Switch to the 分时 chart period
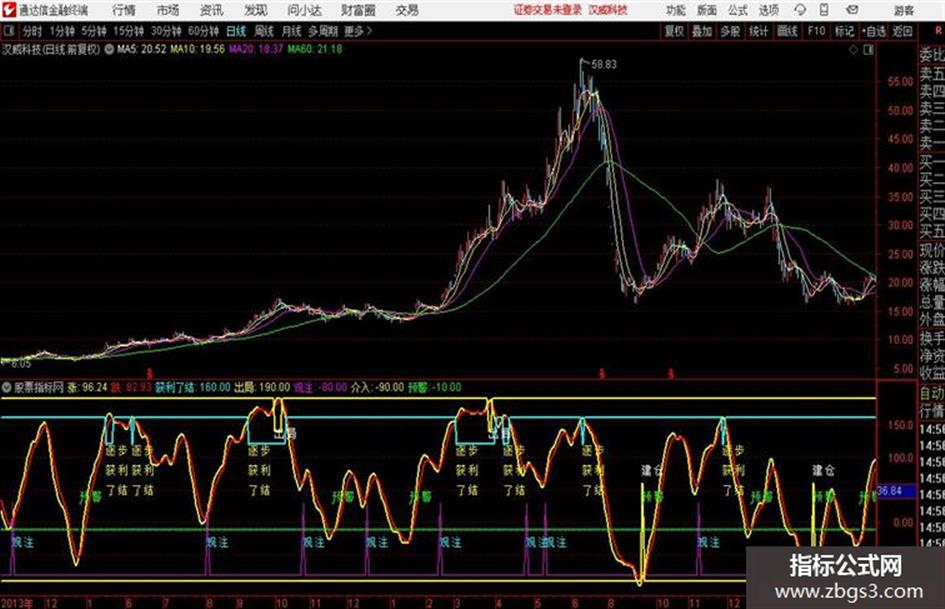Viewport: 945px width, 609px height. [x=33, y=31]
